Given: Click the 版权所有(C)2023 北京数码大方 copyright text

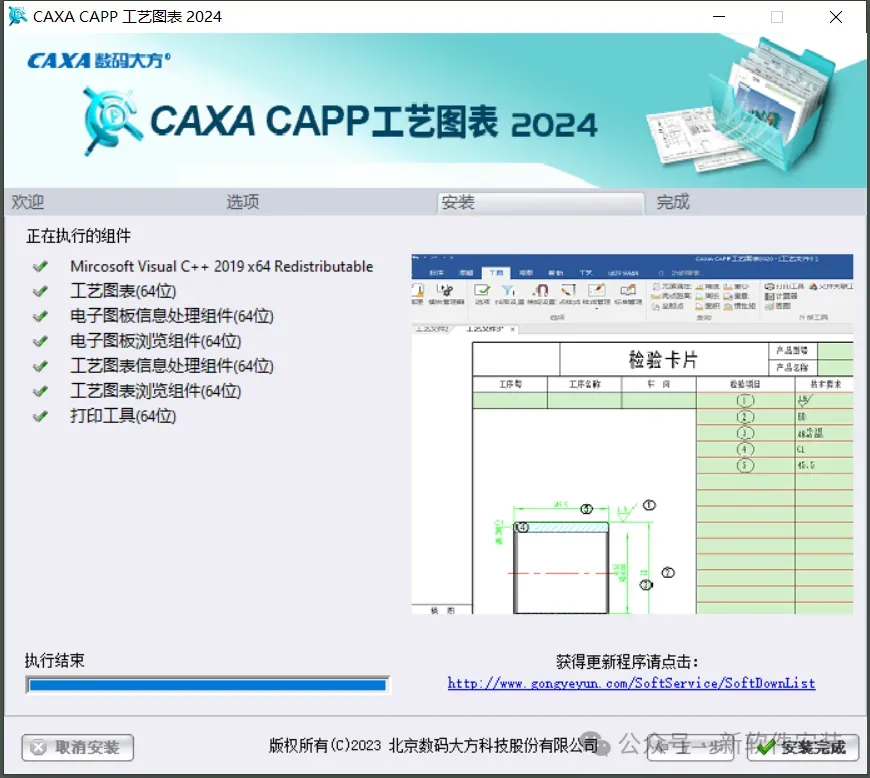Looking at the screenshot, I should point(433,745).
